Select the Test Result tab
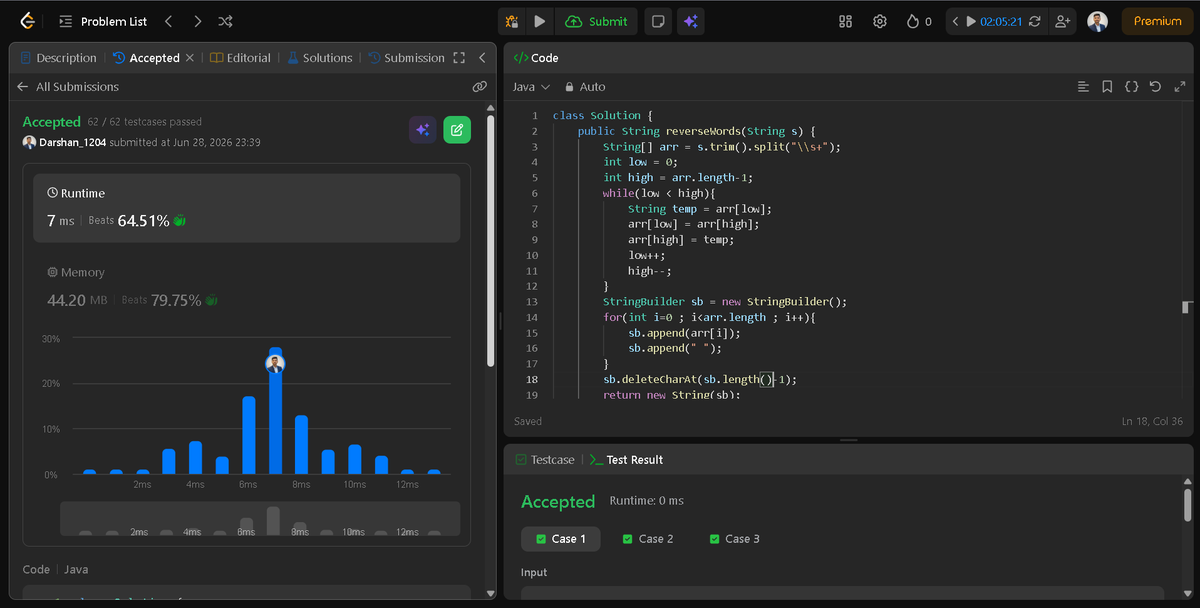 coord(627,460)
